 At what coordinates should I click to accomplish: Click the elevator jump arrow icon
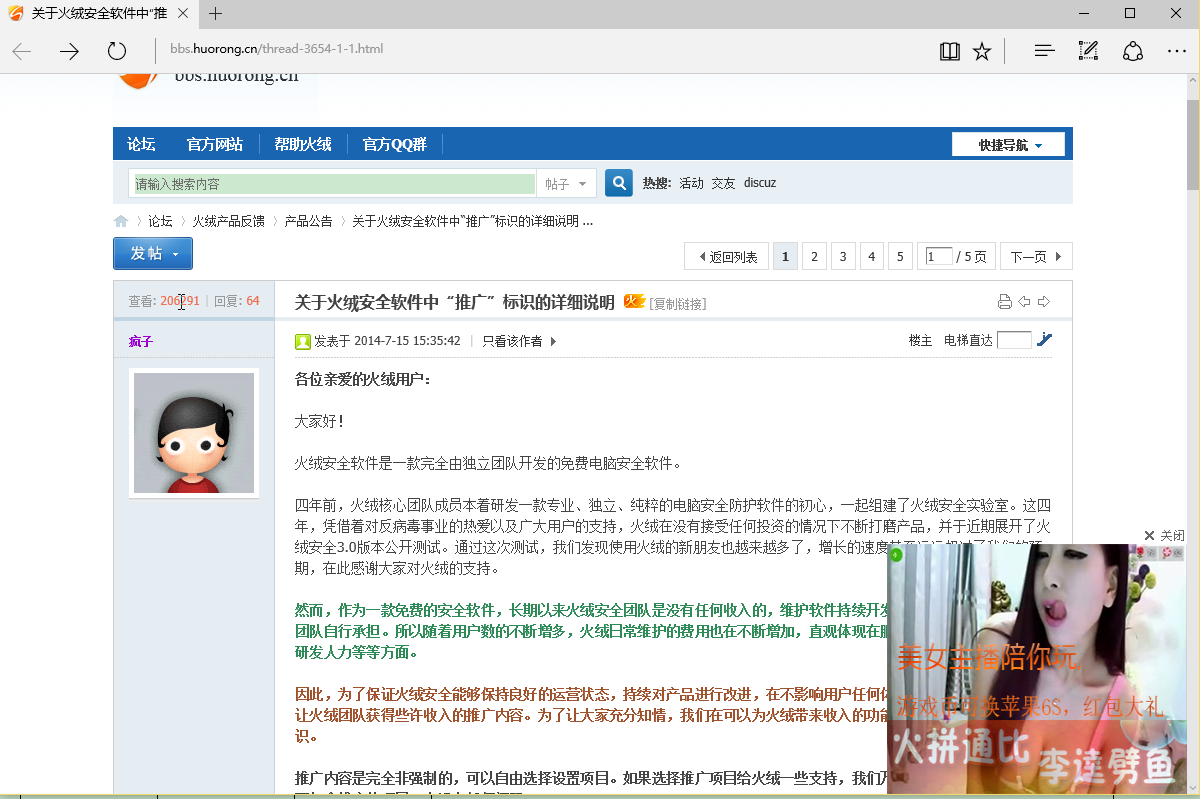pyautogui.click(x=1045, y=339)
